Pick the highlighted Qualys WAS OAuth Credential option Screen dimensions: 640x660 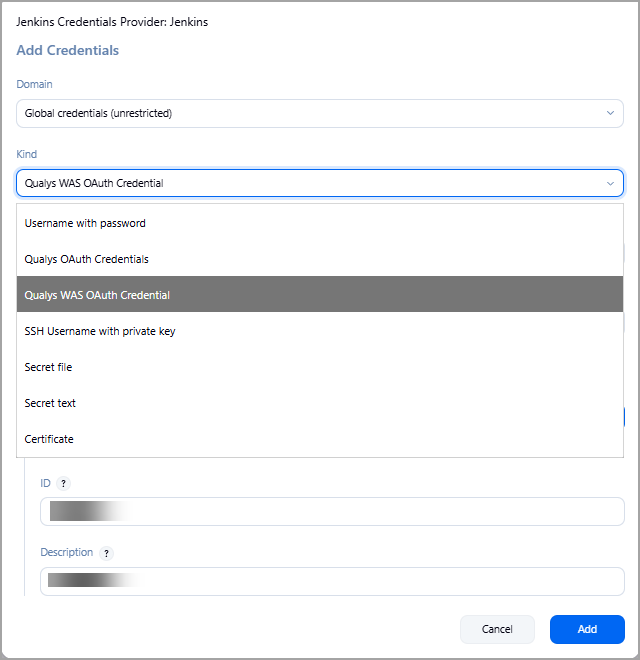tap(97, 295)
